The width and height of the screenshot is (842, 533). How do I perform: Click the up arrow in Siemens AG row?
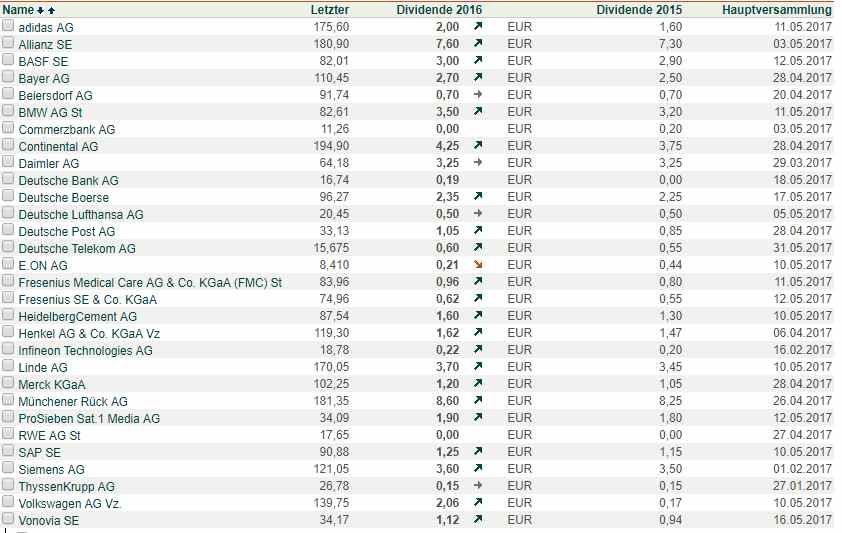click(x=478, y=469)
